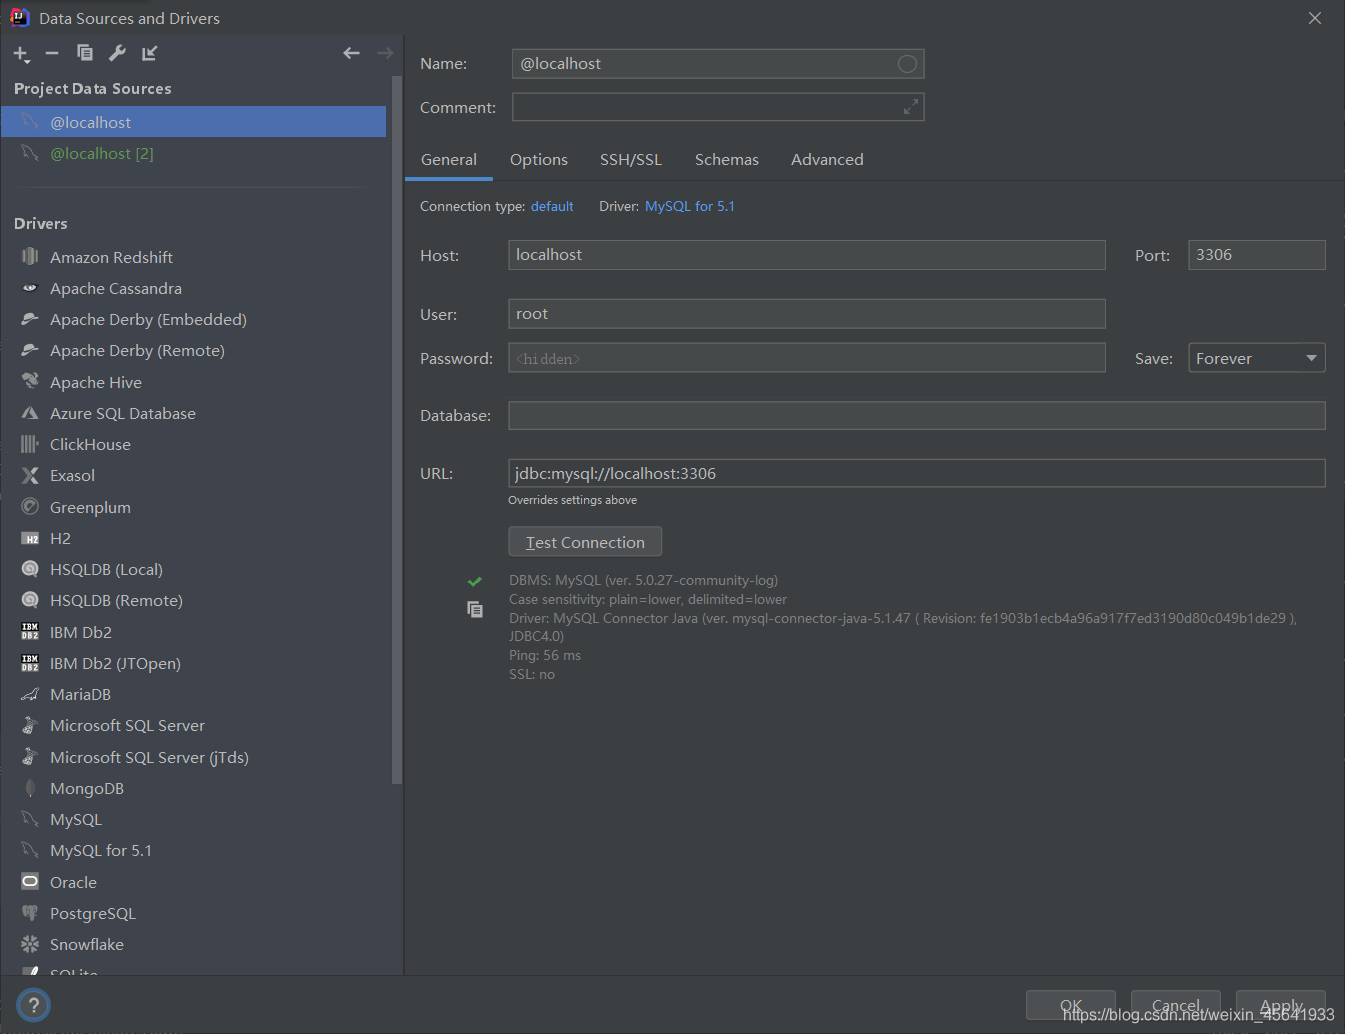Switch to the SSH/SSL tab
This screenshot has width=1345, height=1034.
tap(630, 159)
